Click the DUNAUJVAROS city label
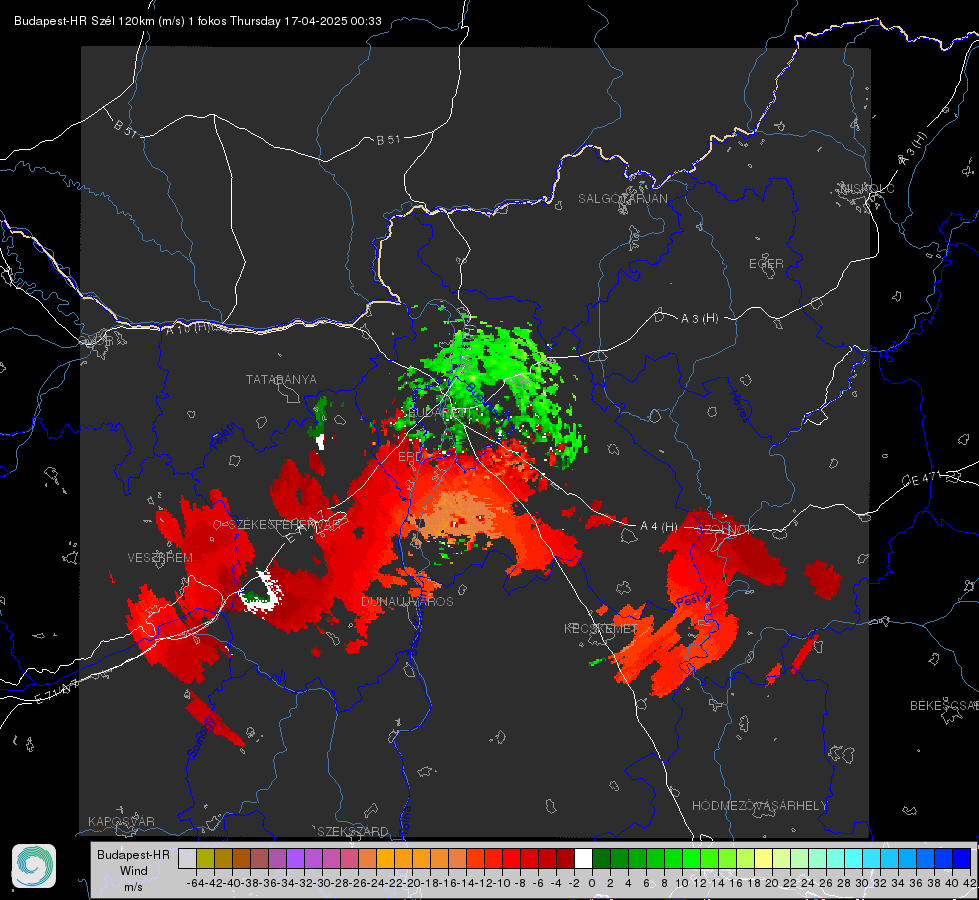Screen dimensions: 979x900 [407, 601]
